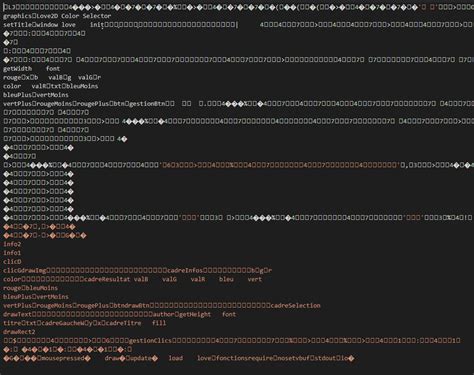
Task: Click the word "init" on the setTitle line
Action: 97,25
